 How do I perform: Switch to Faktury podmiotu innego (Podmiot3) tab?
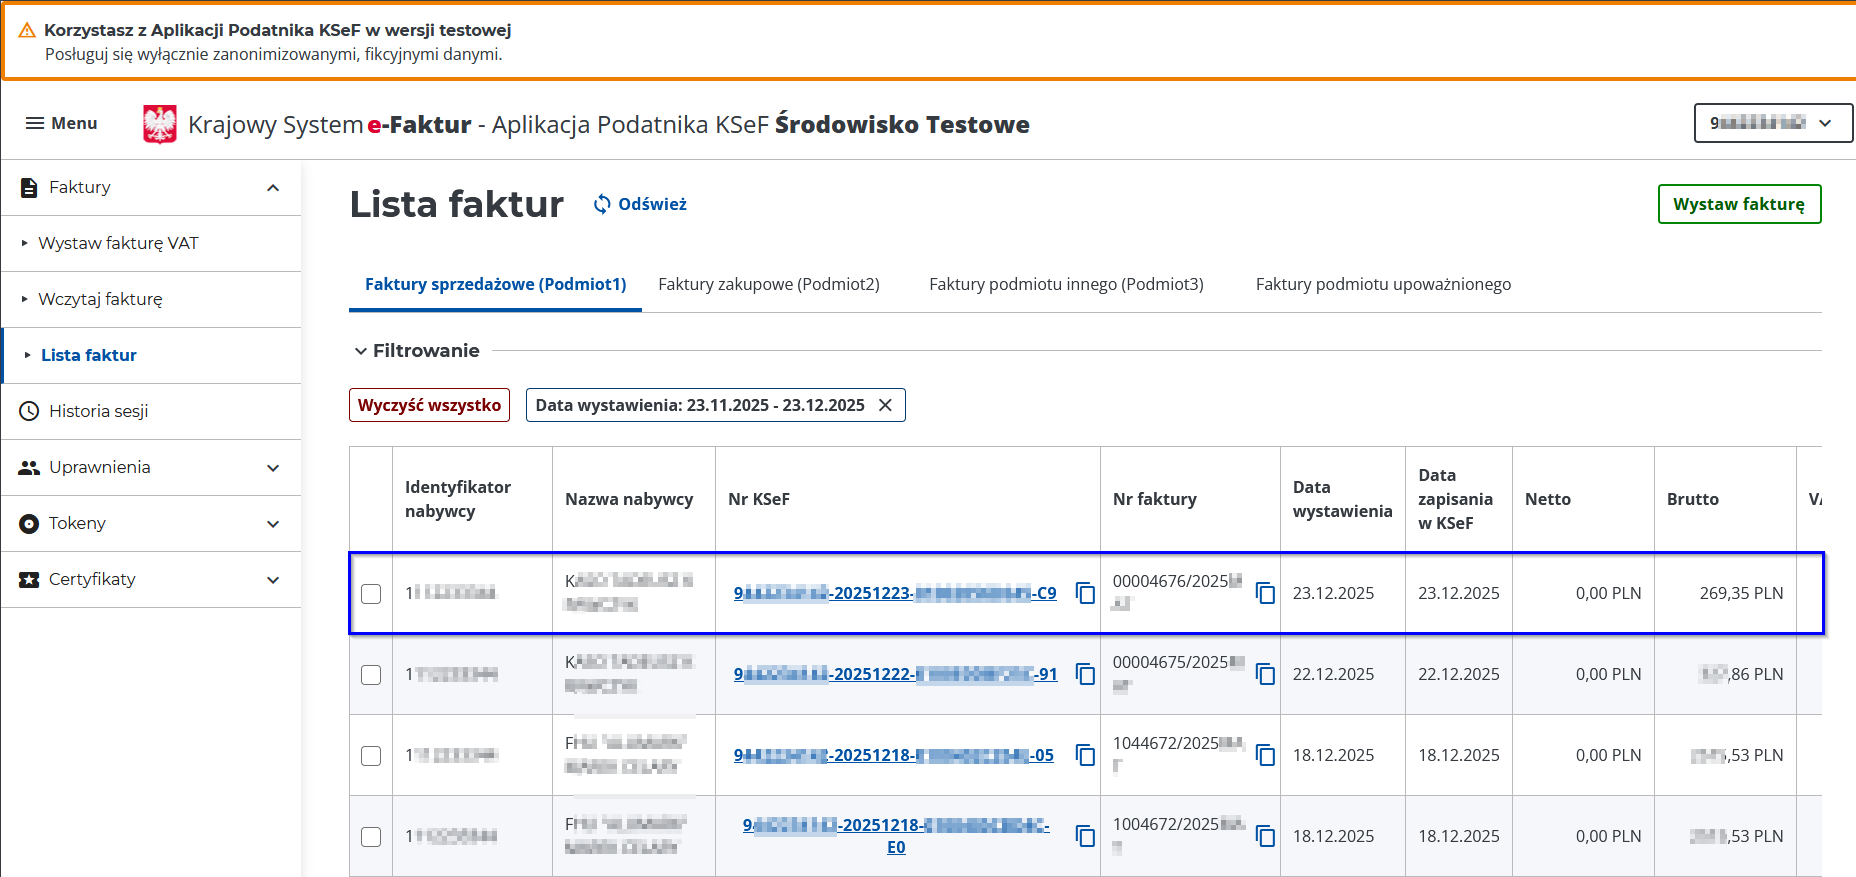click(1066, 284)
